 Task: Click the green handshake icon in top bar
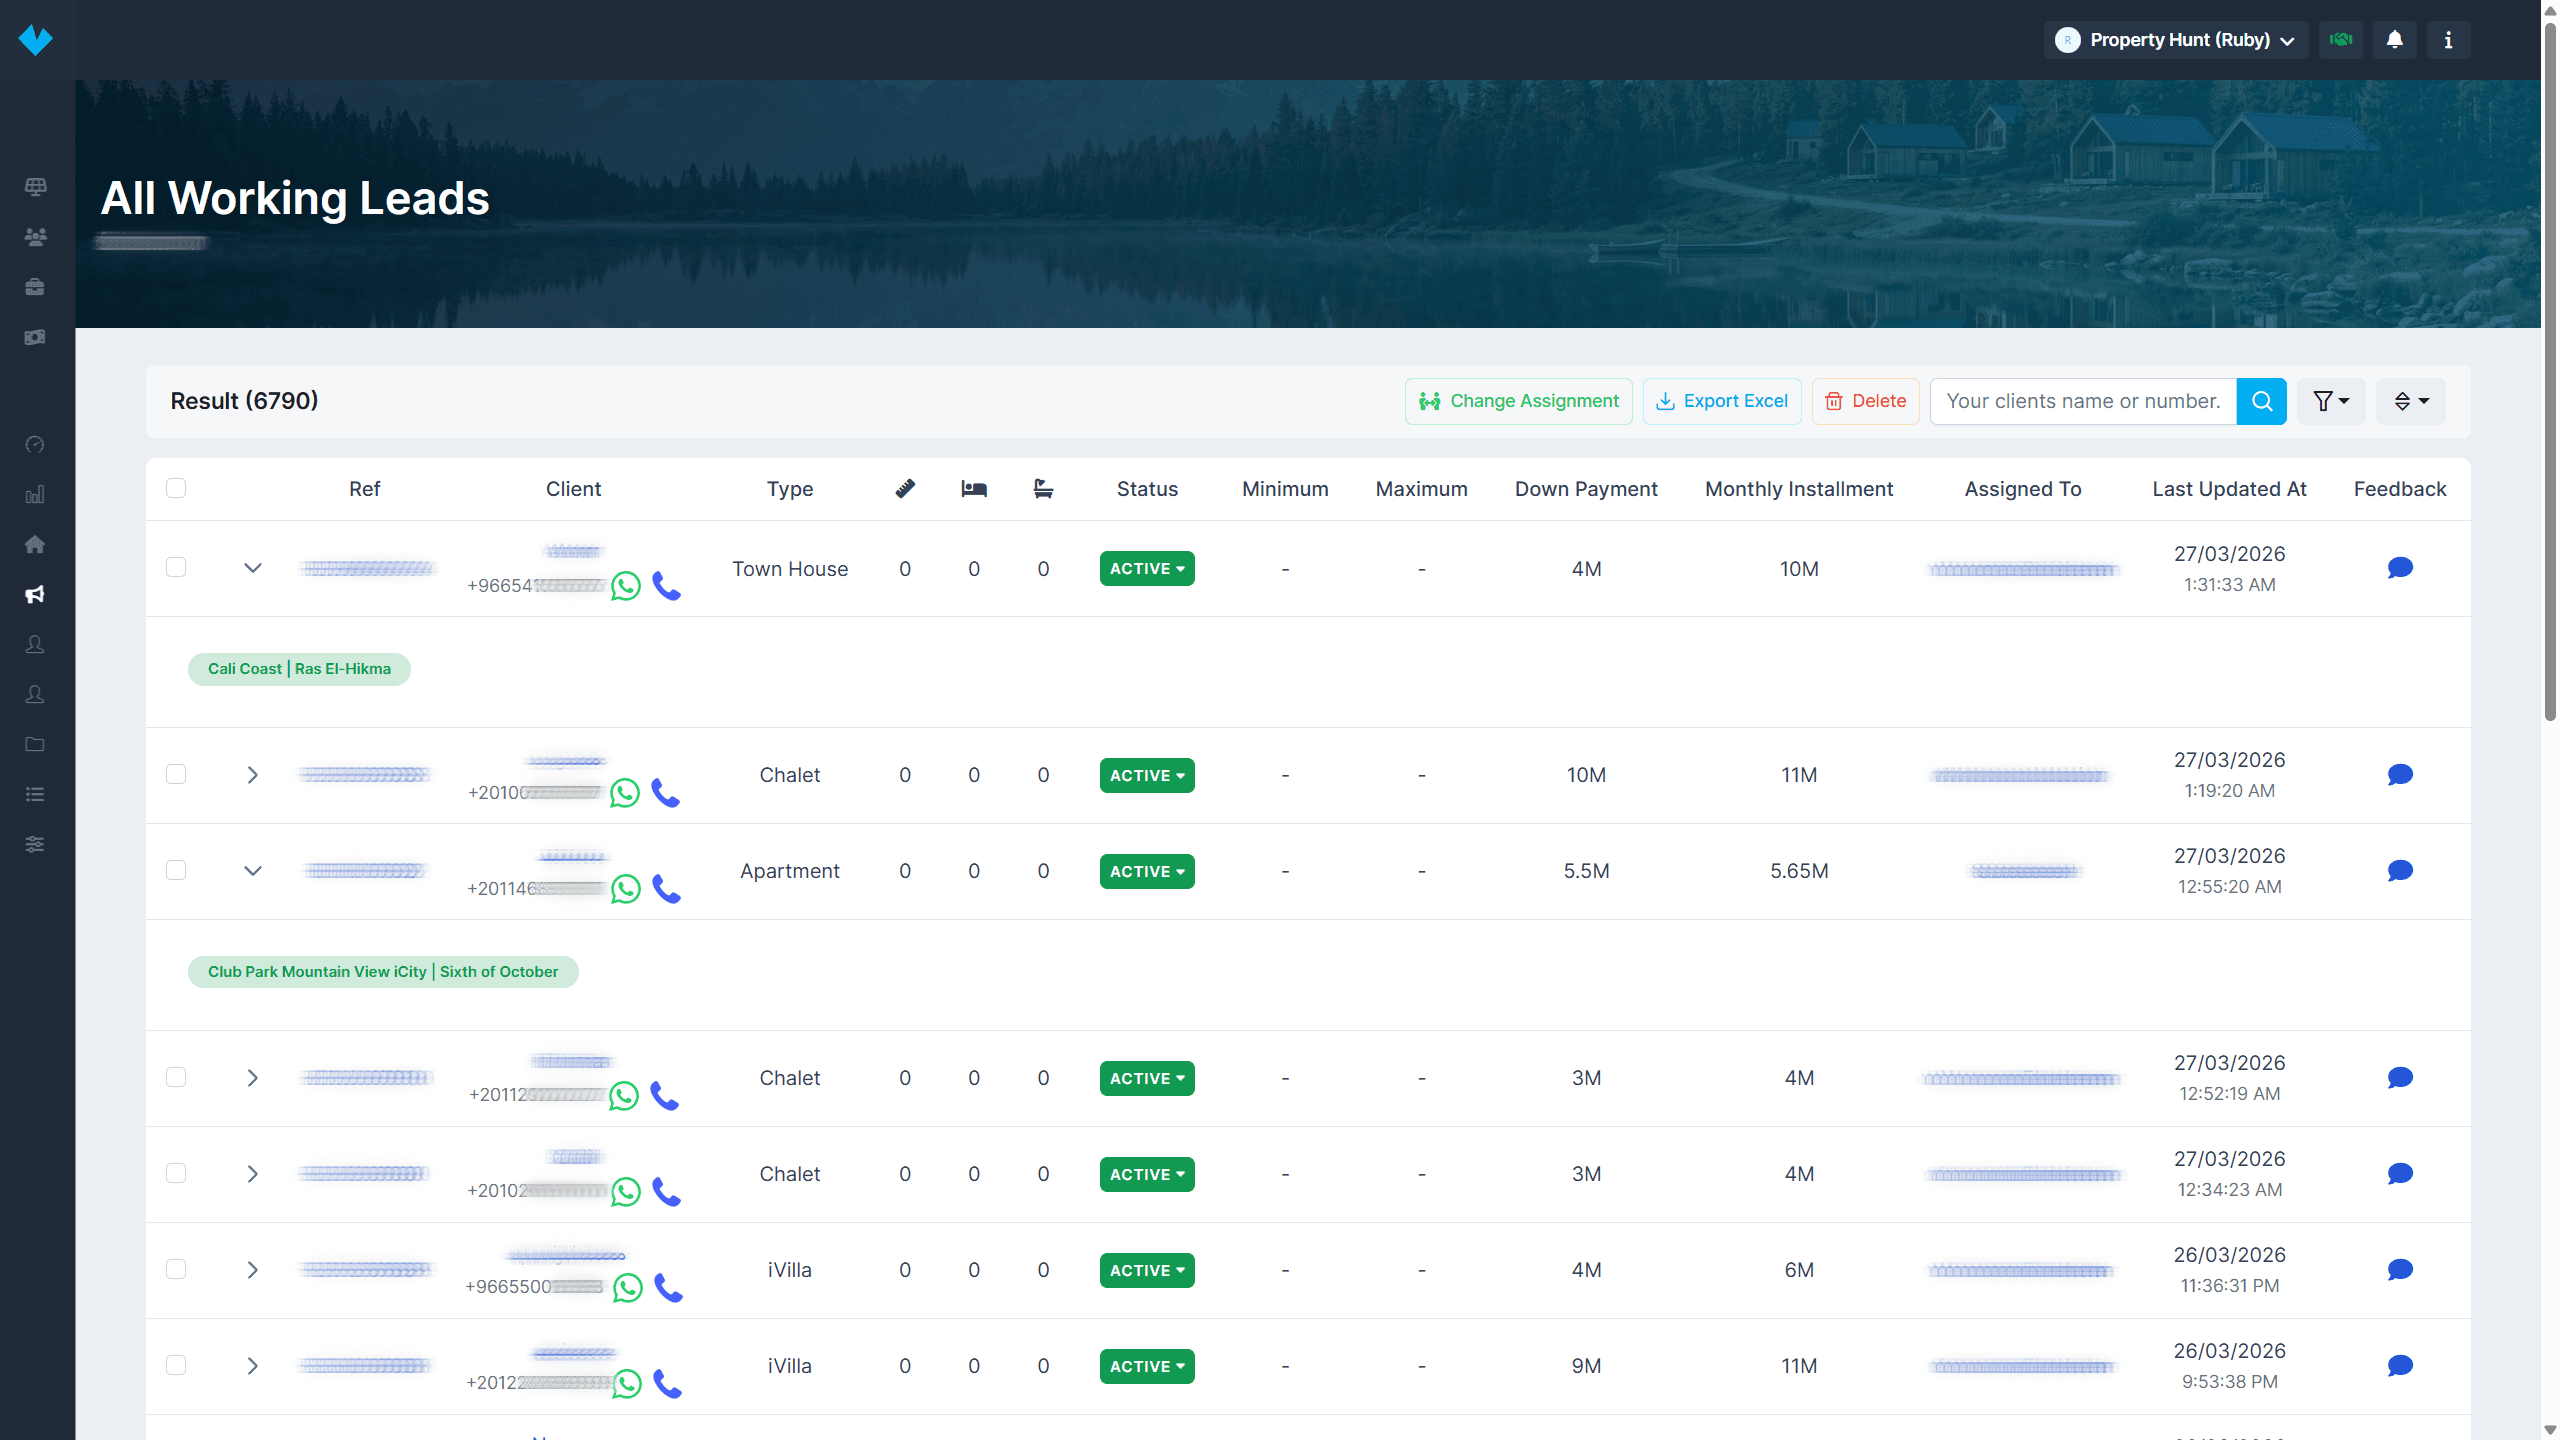pyautogui.click(x=2341, y=40)
